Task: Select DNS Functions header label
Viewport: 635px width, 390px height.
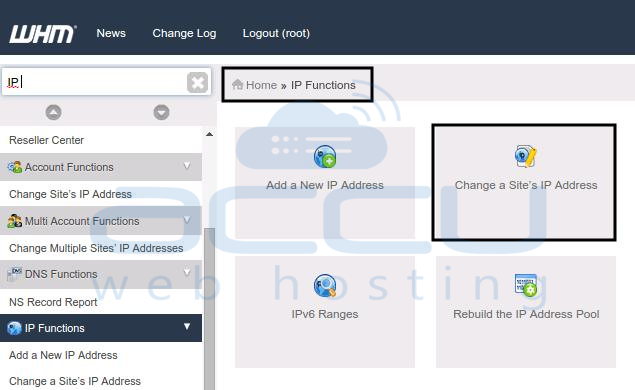Action: tap(61, 274)
